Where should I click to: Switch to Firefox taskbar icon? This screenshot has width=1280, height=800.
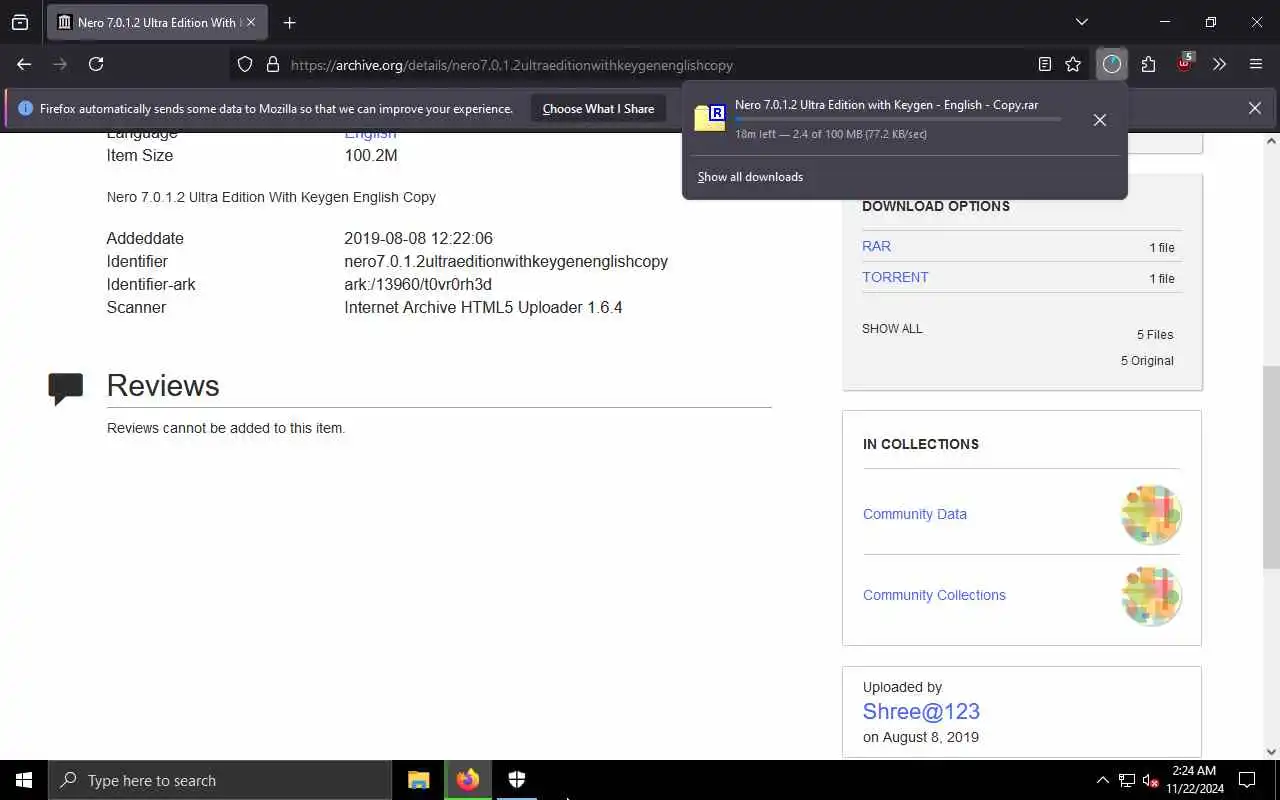(x=468, y=780)
